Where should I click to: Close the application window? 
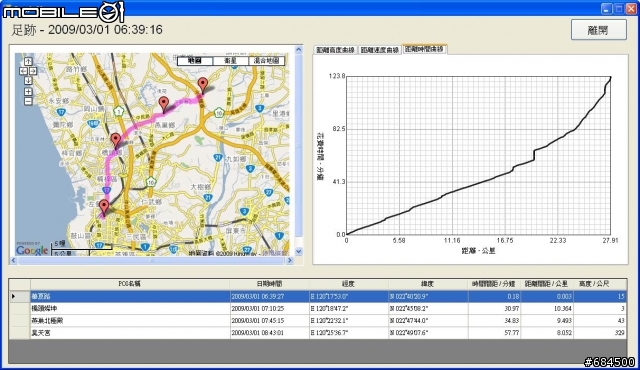tap(632, 9)
